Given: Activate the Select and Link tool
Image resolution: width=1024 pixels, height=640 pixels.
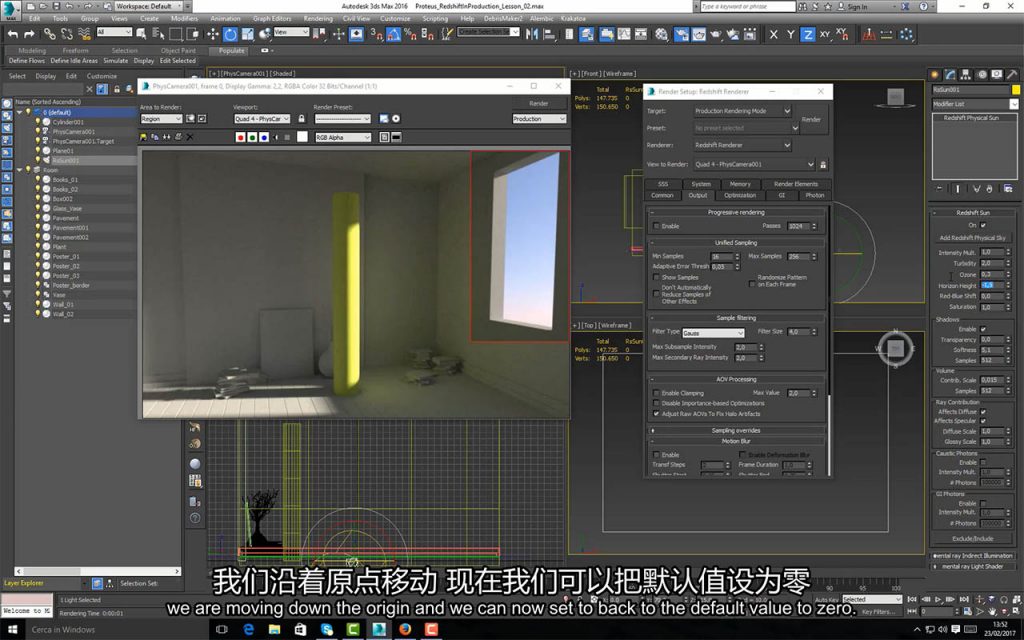Looking at the screenshot, I should coord(50,34).
